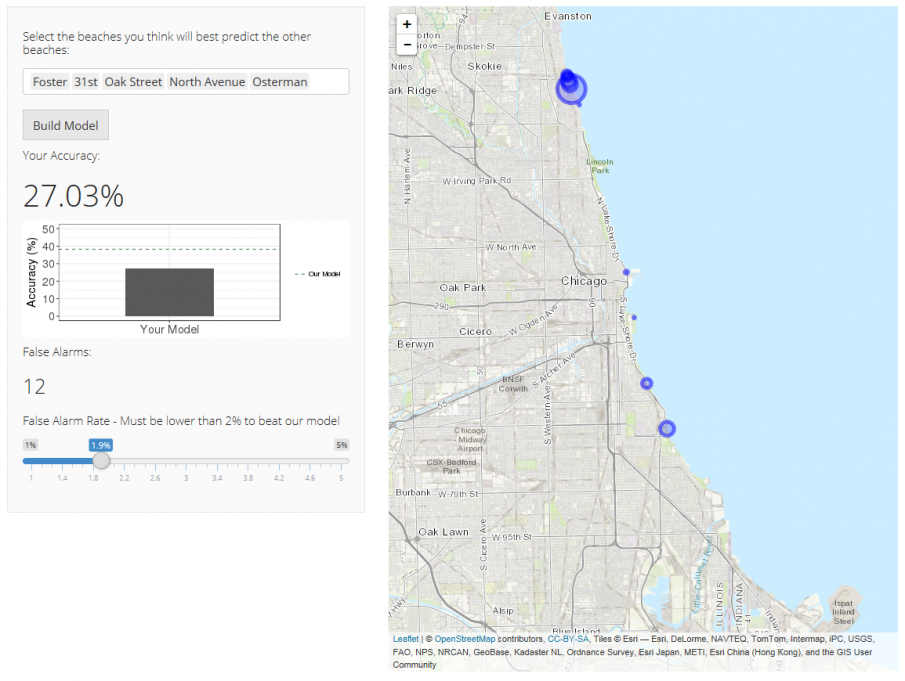Screen dimensions: 905x681
Task: Click empty area of beach selection input
Action: (330, 82)
